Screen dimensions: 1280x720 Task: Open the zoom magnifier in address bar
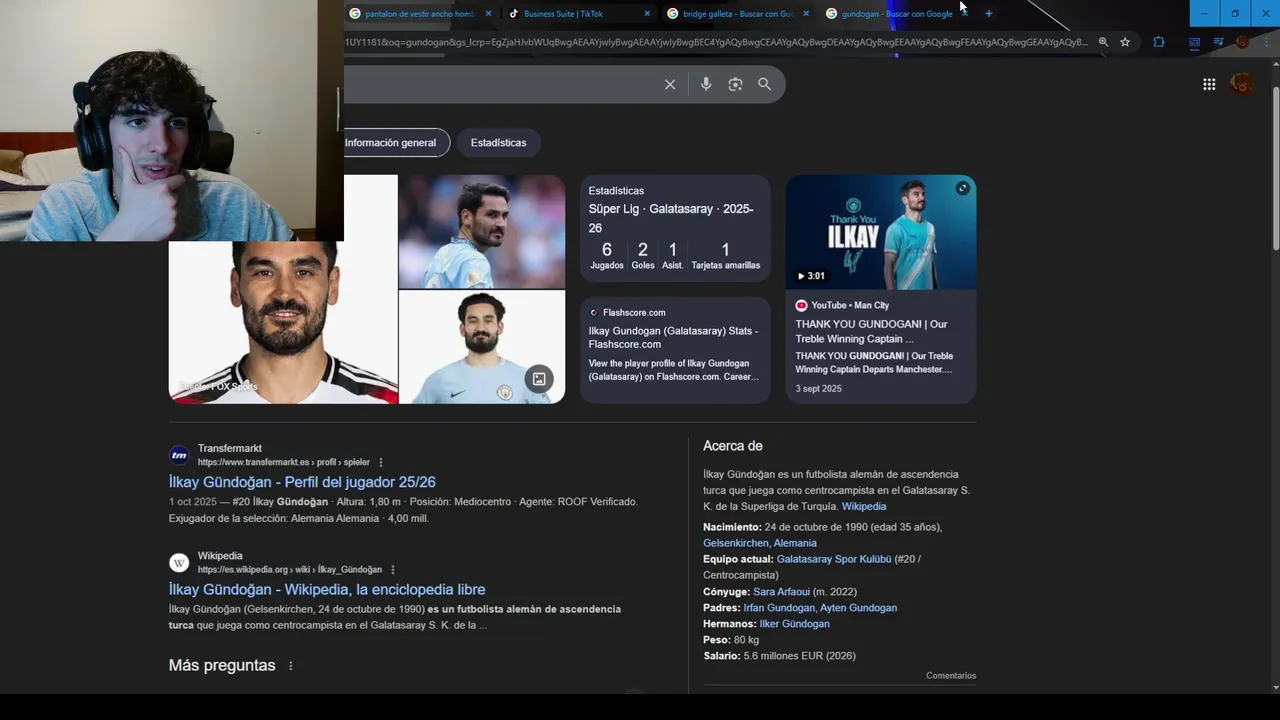1103,42
